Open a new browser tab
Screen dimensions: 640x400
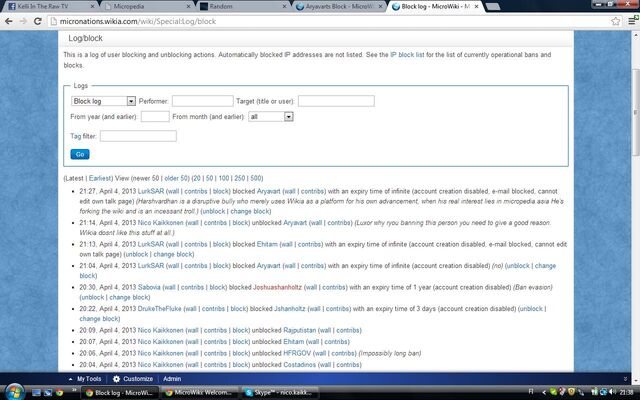[x=493, y=7]
